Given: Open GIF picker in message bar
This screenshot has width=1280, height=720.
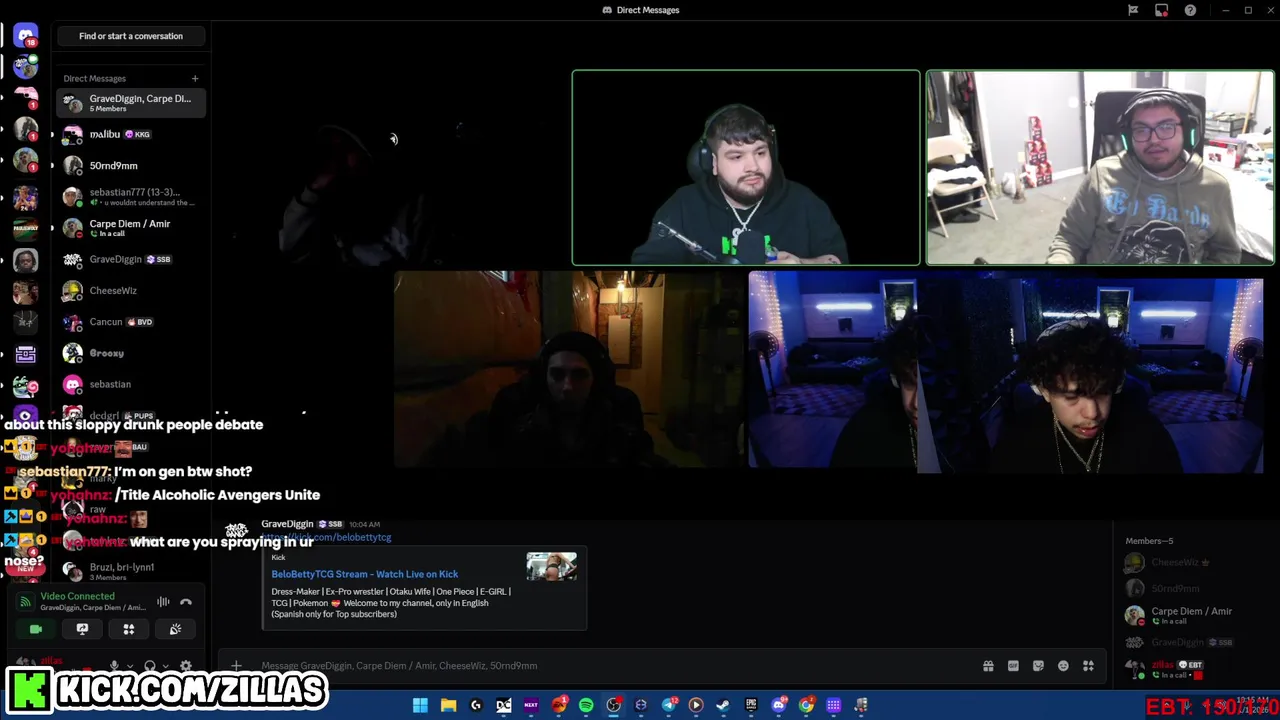Looking at the screenshot, I should [1013, 666].
